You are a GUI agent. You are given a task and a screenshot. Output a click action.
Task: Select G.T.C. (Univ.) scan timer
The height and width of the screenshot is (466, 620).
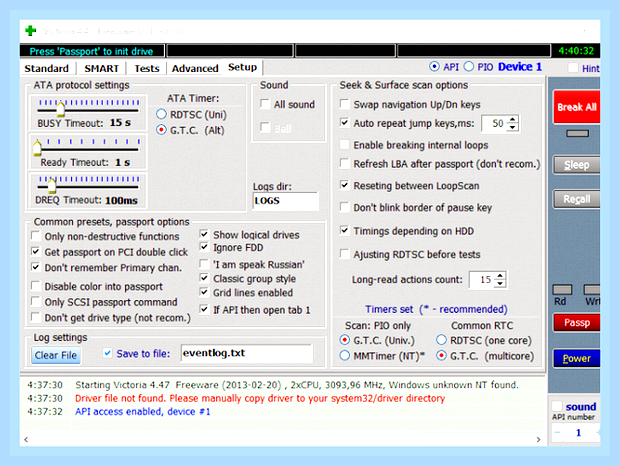click(x=345, y=340)
